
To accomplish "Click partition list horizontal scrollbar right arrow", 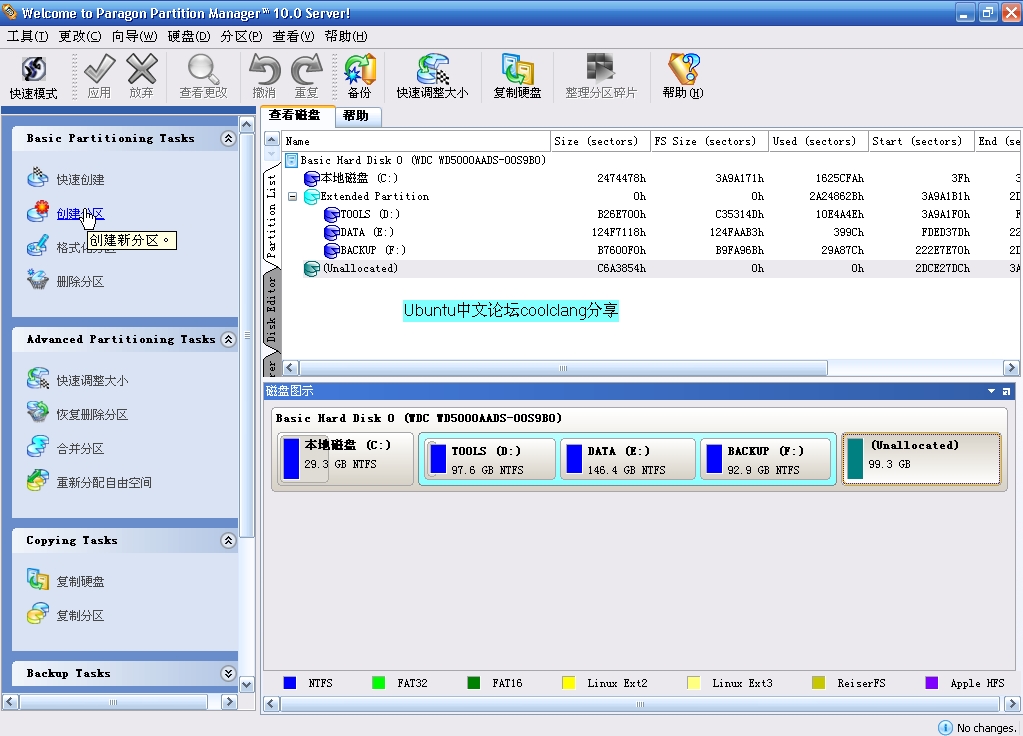I will 1011,368.
